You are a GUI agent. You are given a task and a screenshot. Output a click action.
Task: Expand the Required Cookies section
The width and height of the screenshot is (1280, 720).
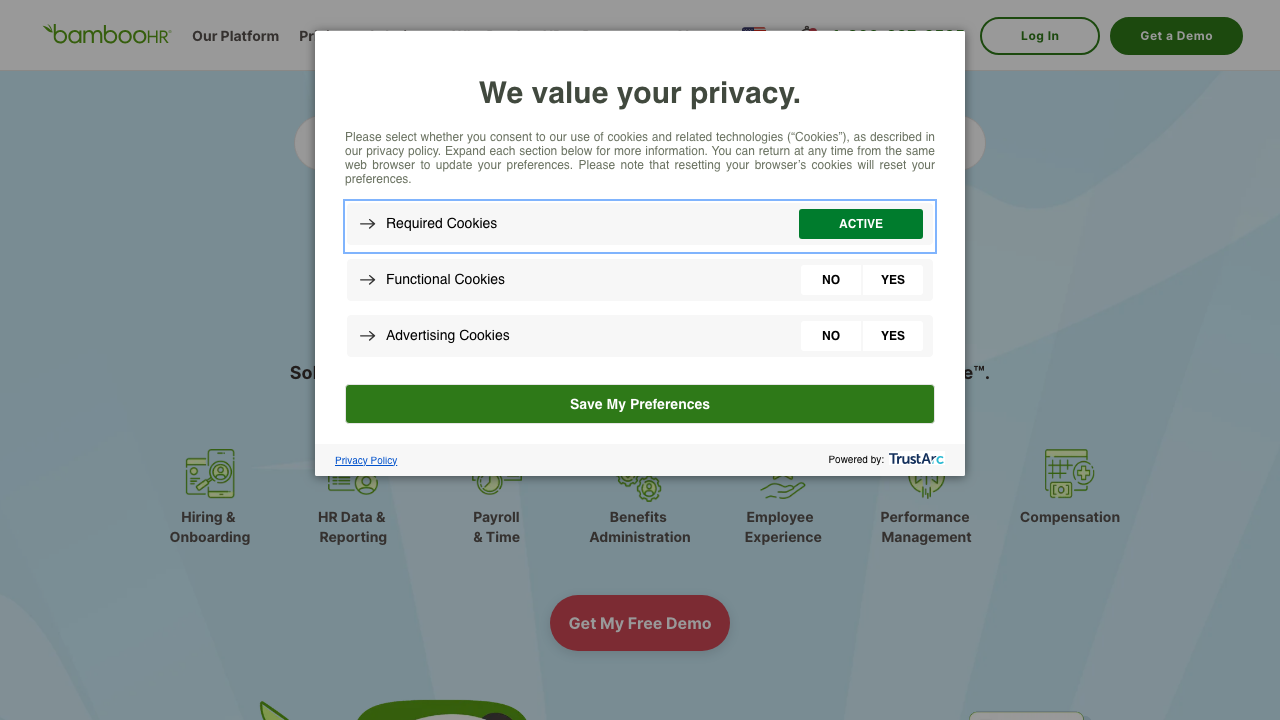[368, 224]
